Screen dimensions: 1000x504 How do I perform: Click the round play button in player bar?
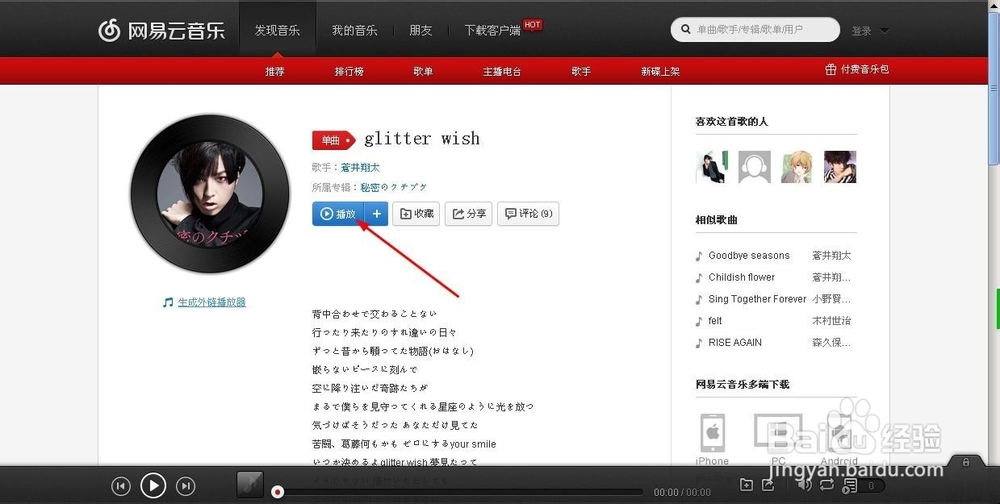(x=153, y=486)
